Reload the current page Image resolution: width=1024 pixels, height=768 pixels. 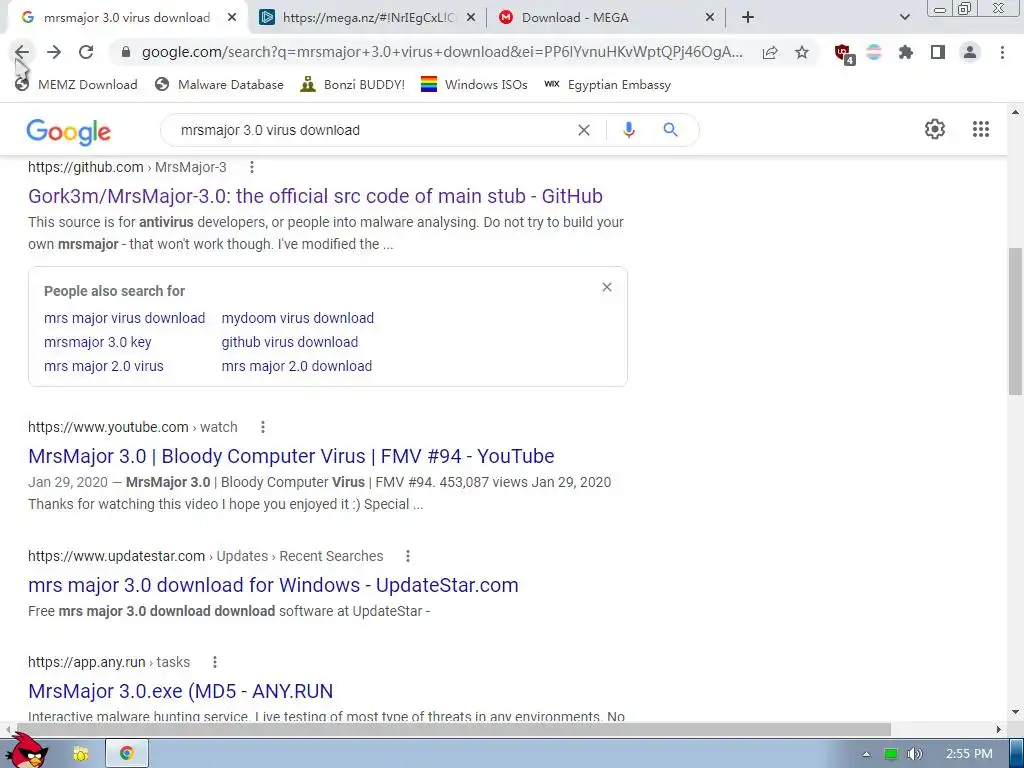tap(86, 52)
